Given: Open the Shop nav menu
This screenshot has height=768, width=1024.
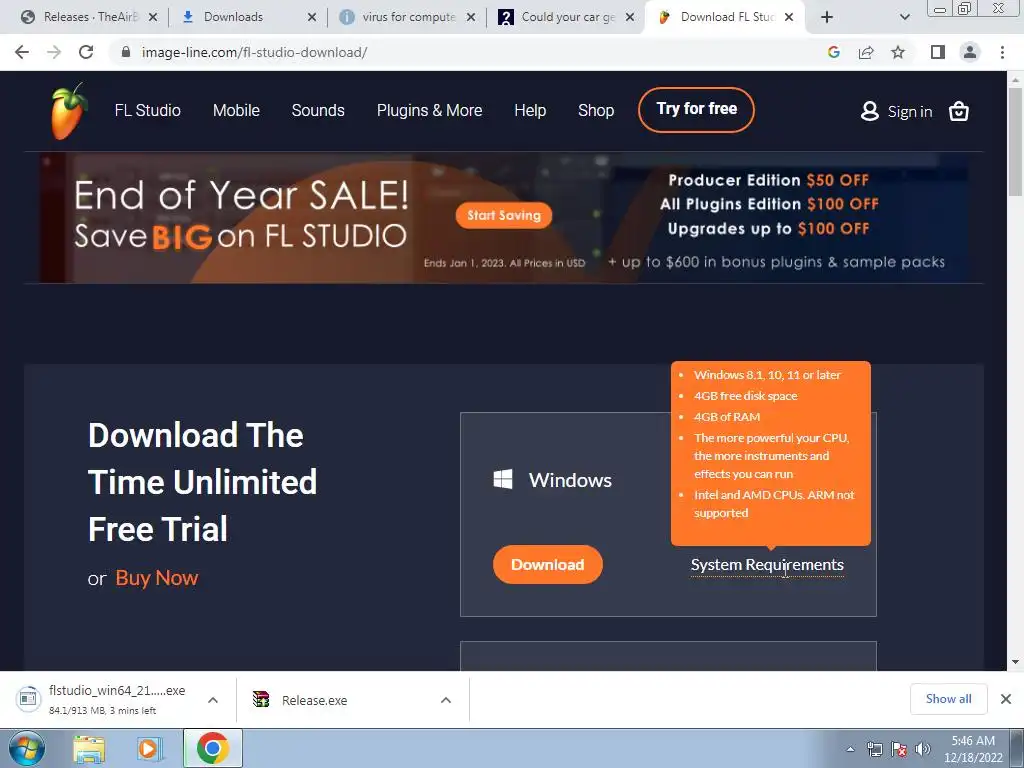Looking at the screenshot, I should 596,110.
